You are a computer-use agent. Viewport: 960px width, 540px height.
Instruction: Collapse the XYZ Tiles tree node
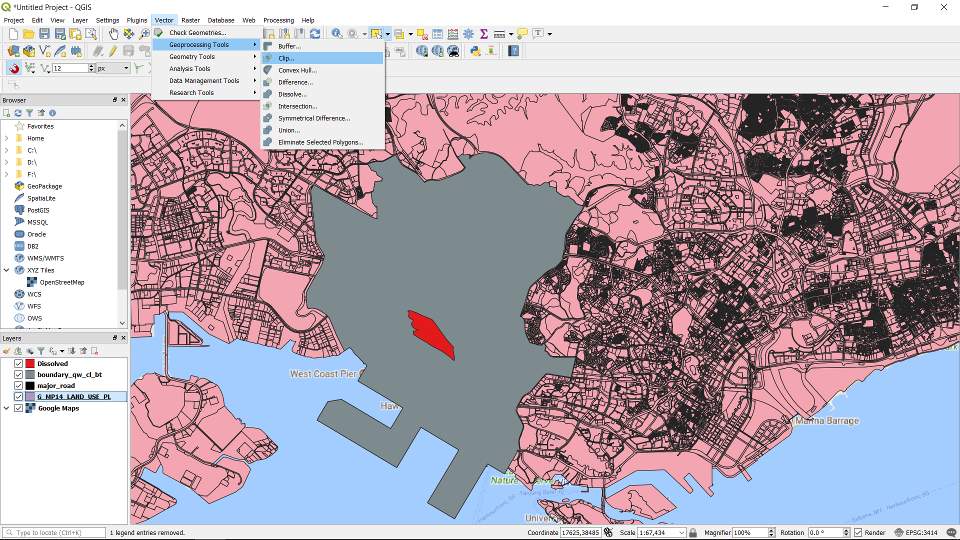click(6, 270)
